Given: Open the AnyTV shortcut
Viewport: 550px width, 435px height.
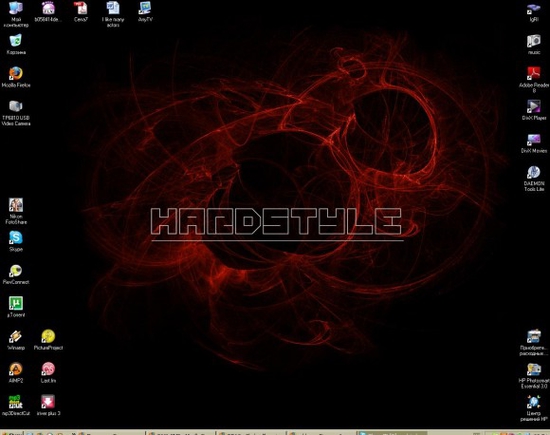Looking at the screenshot, I should (145, 12).
